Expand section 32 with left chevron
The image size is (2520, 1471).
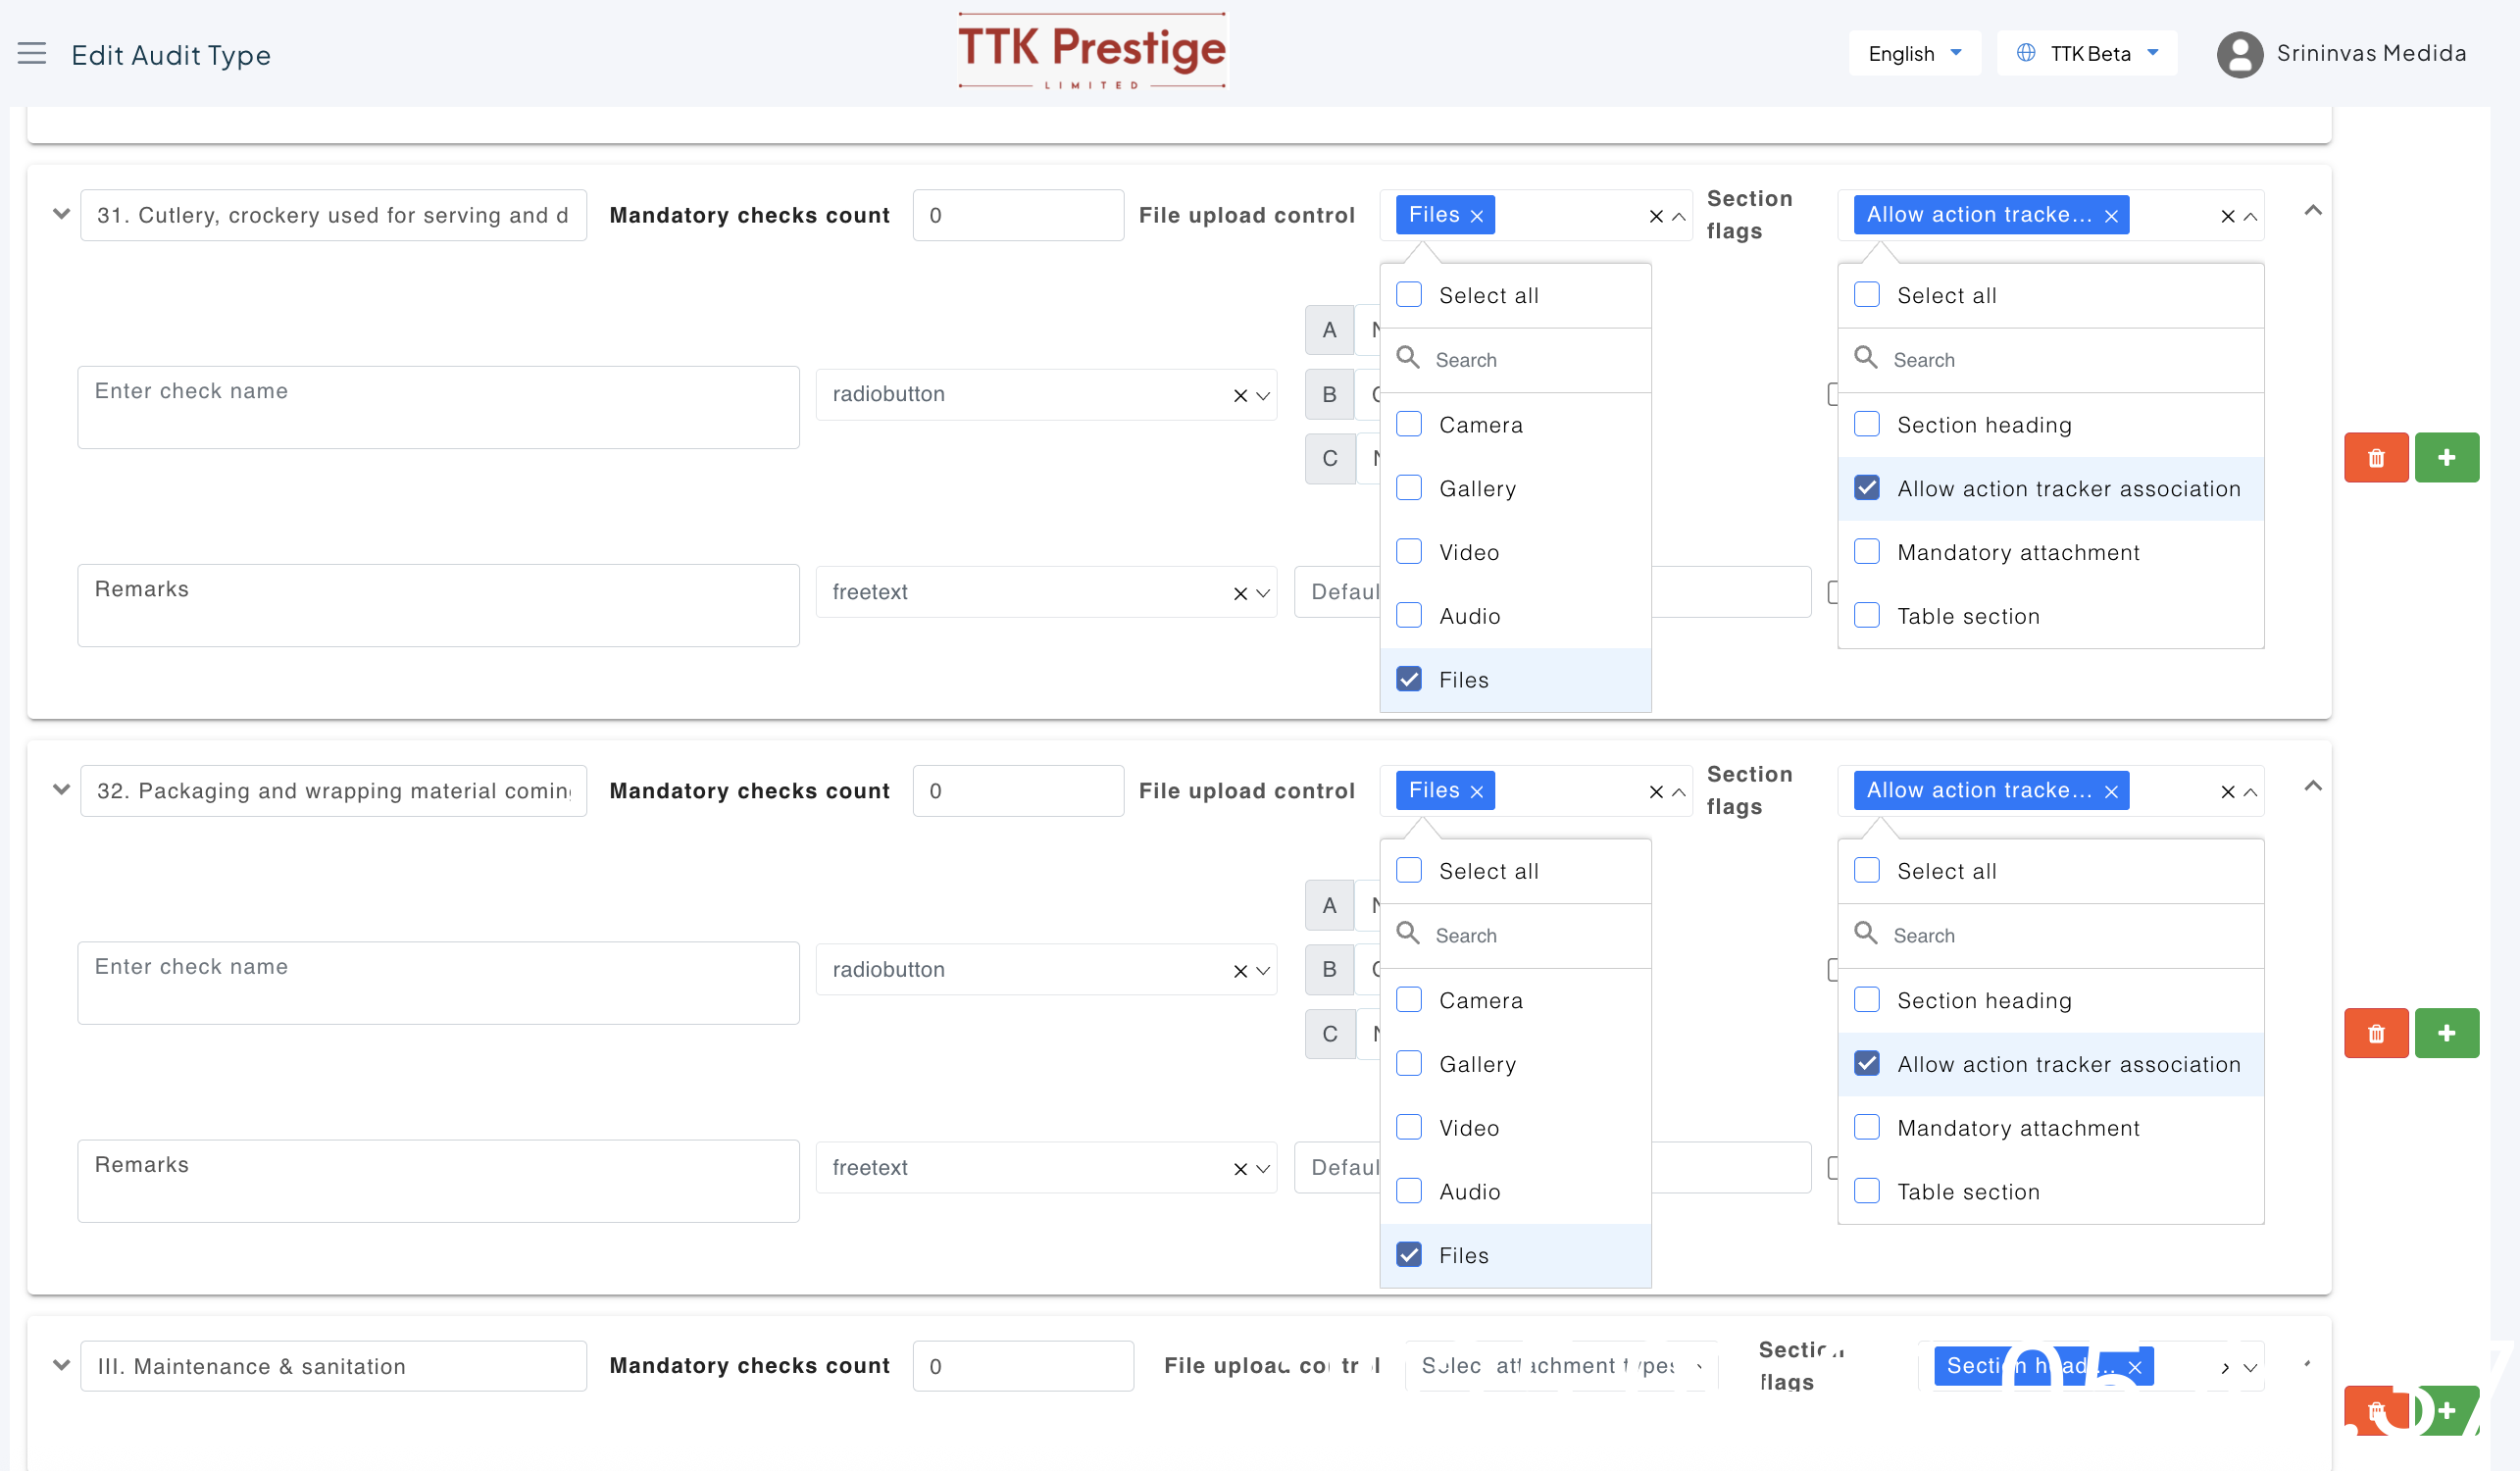tap(61, 790)
